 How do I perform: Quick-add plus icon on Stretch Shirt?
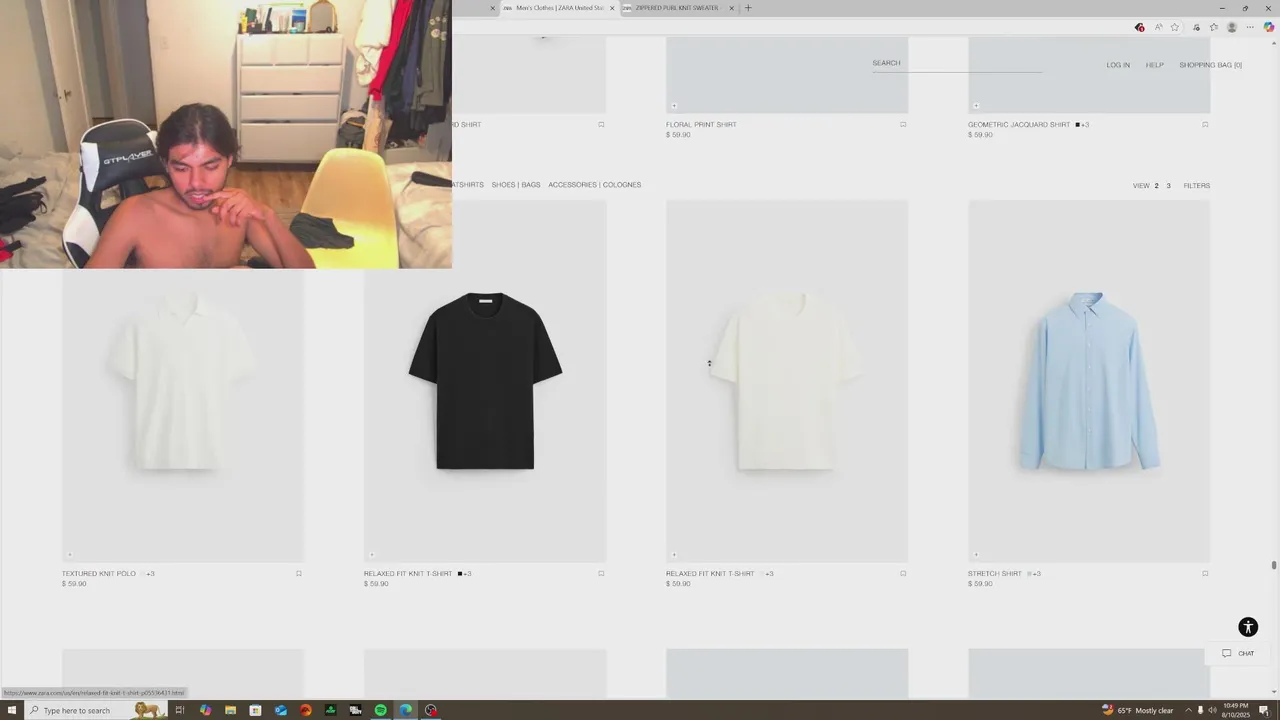[x=976, y=555]
